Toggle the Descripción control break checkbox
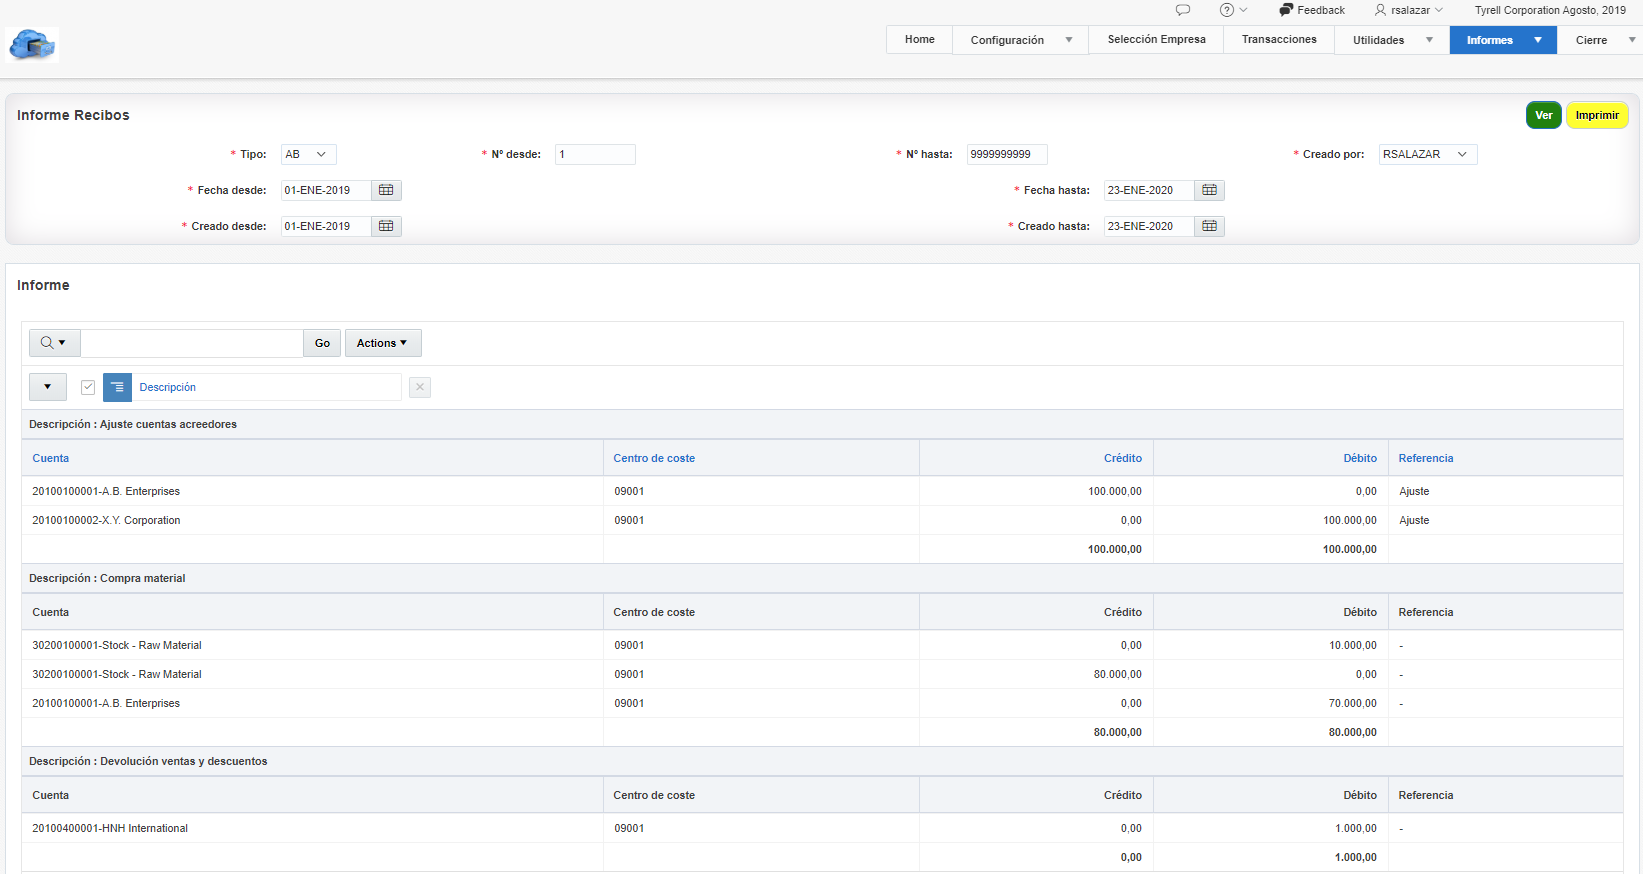 coord(88,387)
